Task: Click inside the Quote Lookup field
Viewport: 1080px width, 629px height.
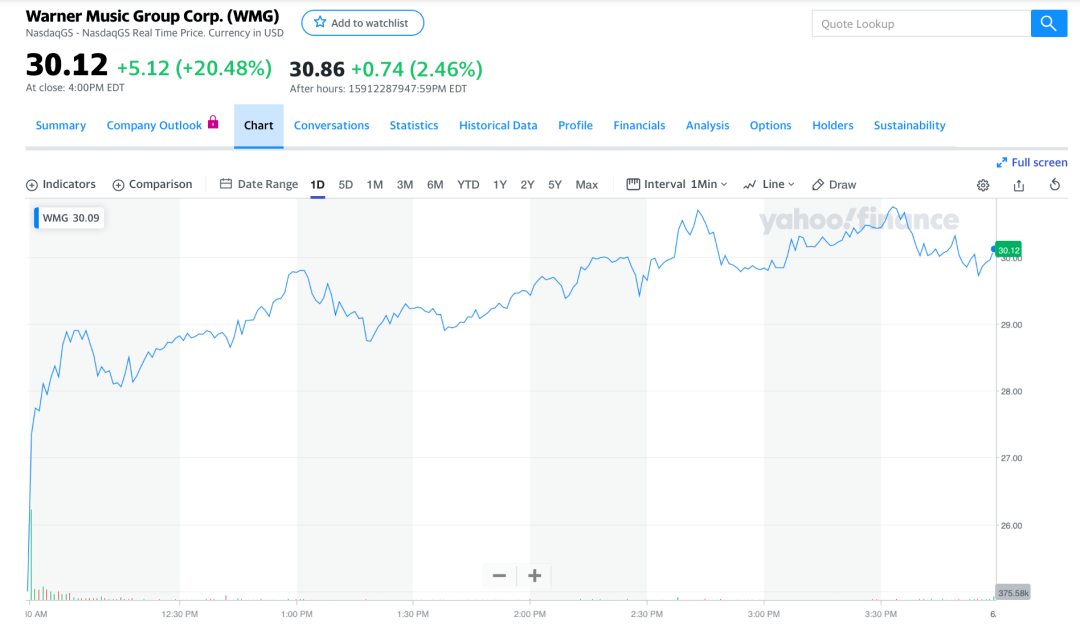Action: click(921, 23)
